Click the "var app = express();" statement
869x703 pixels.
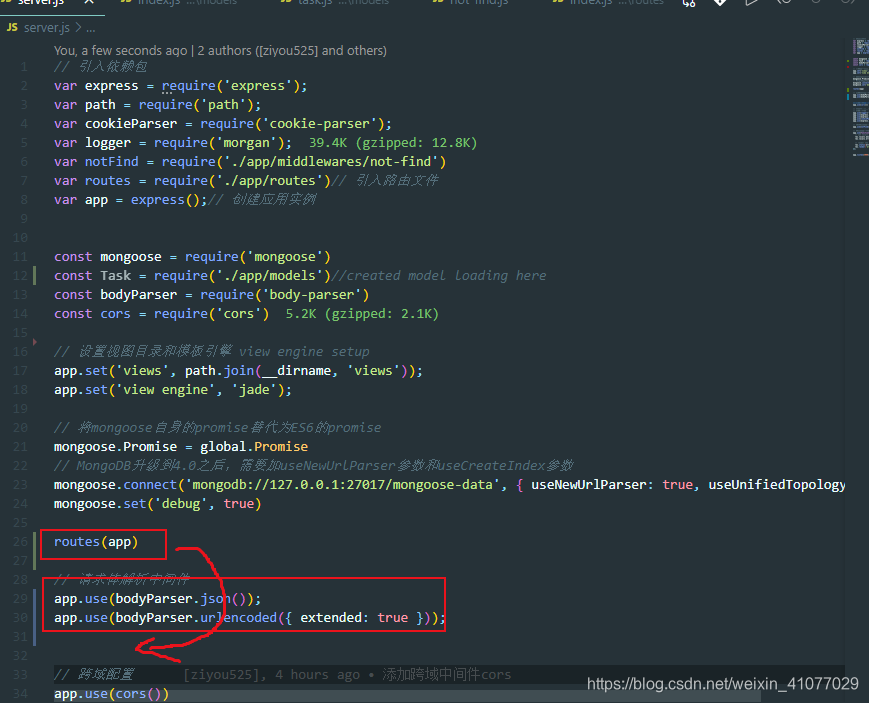point(130,200)
